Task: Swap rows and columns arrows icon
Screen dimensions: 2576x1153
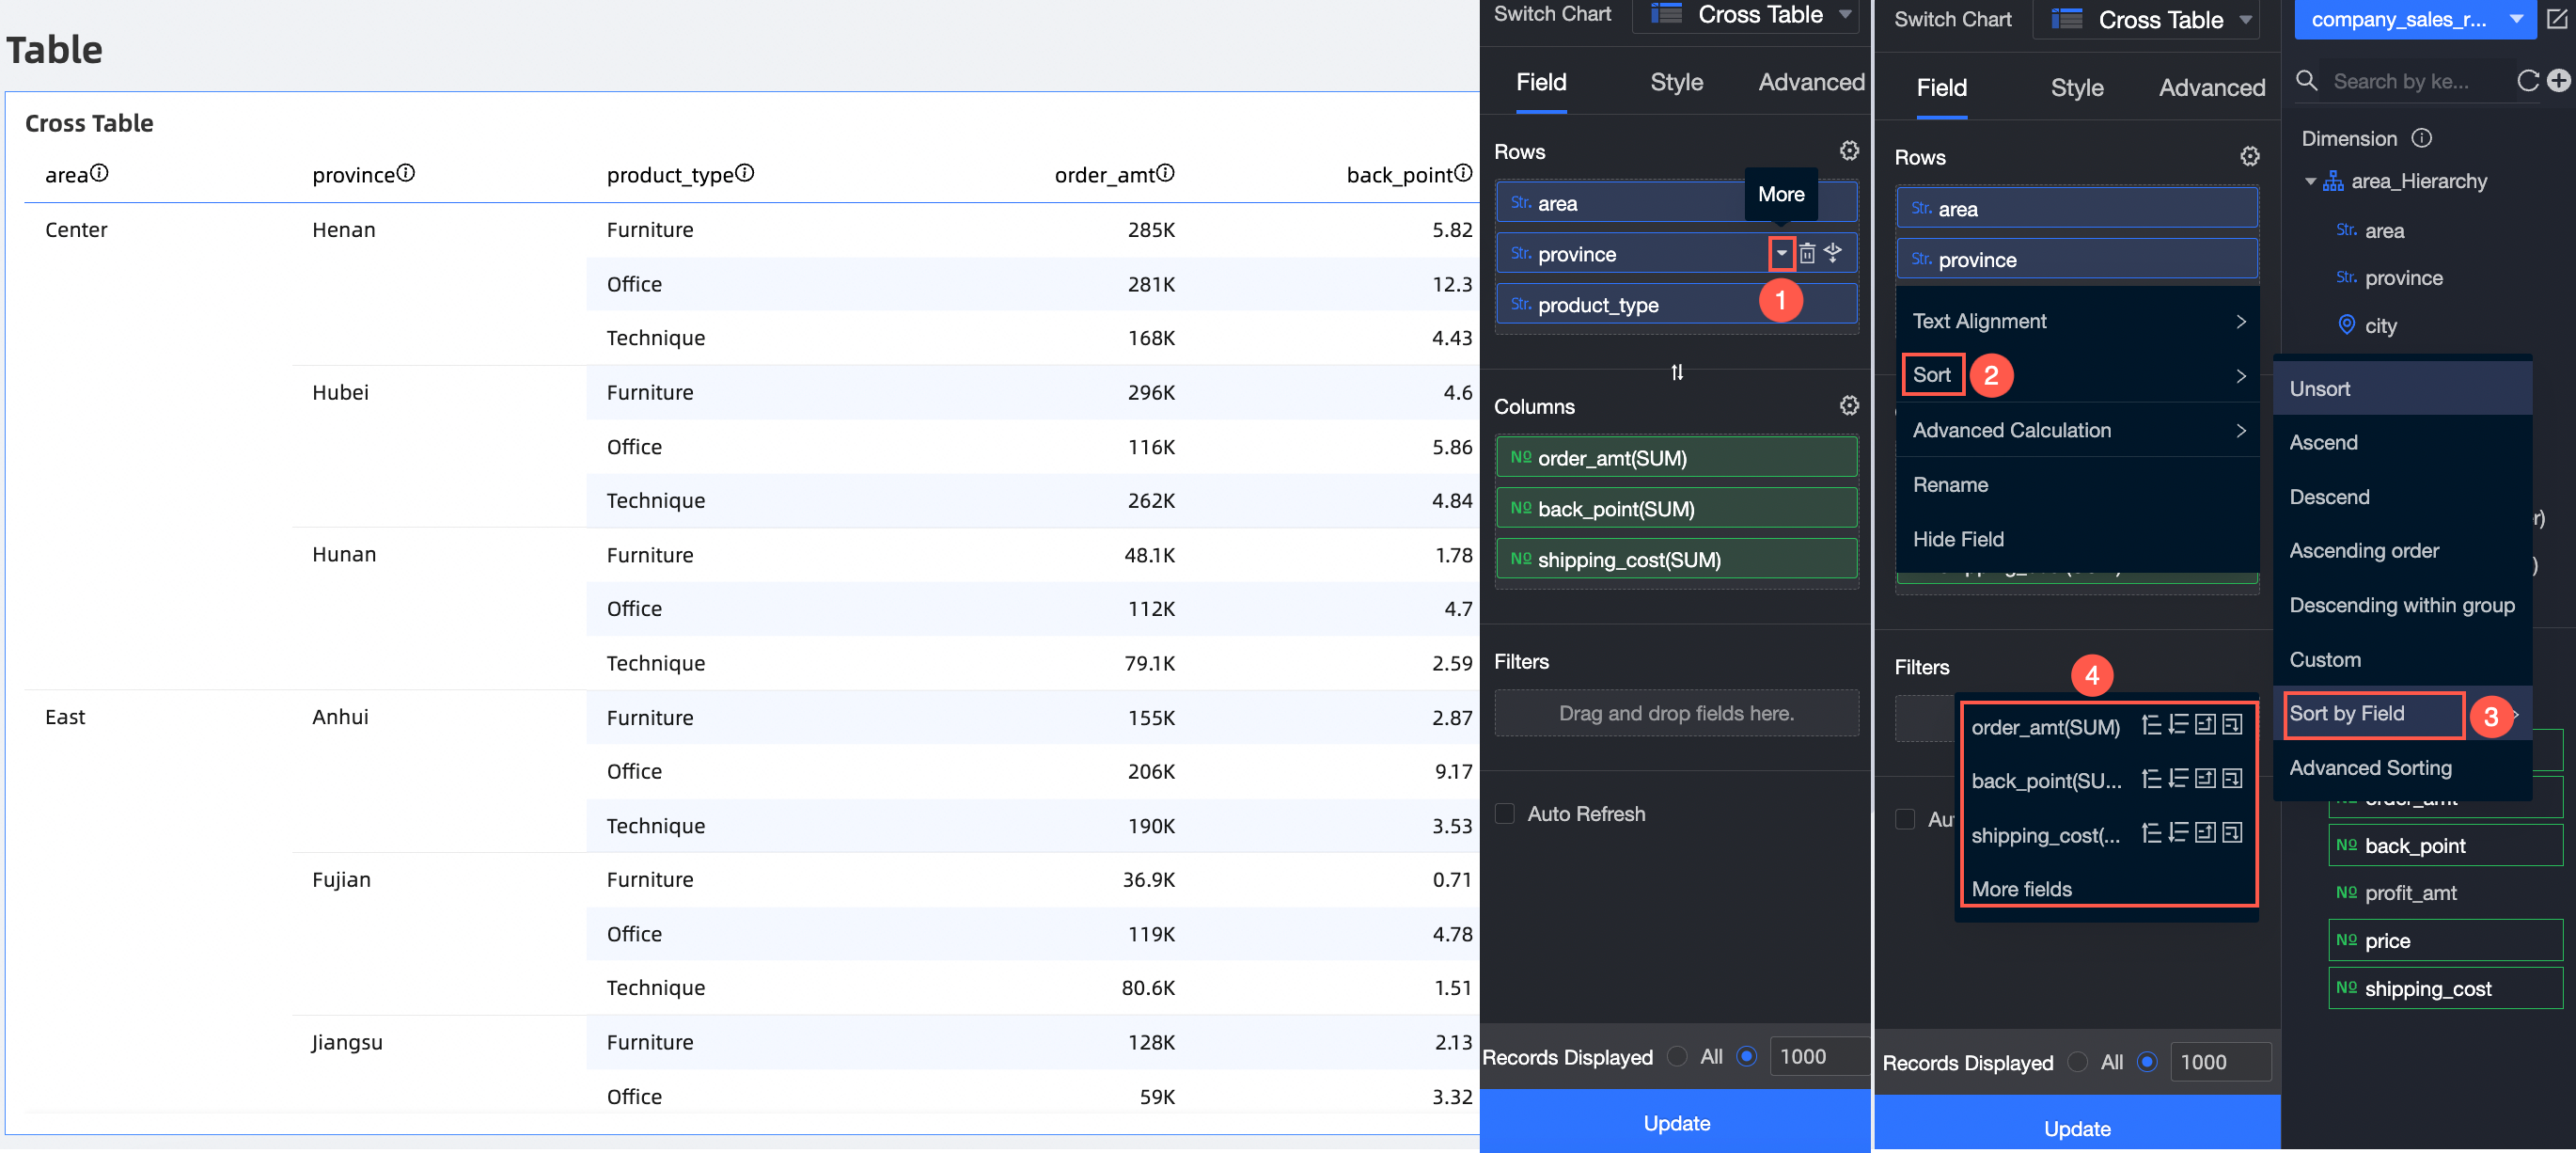Action: click(1677, 372)
